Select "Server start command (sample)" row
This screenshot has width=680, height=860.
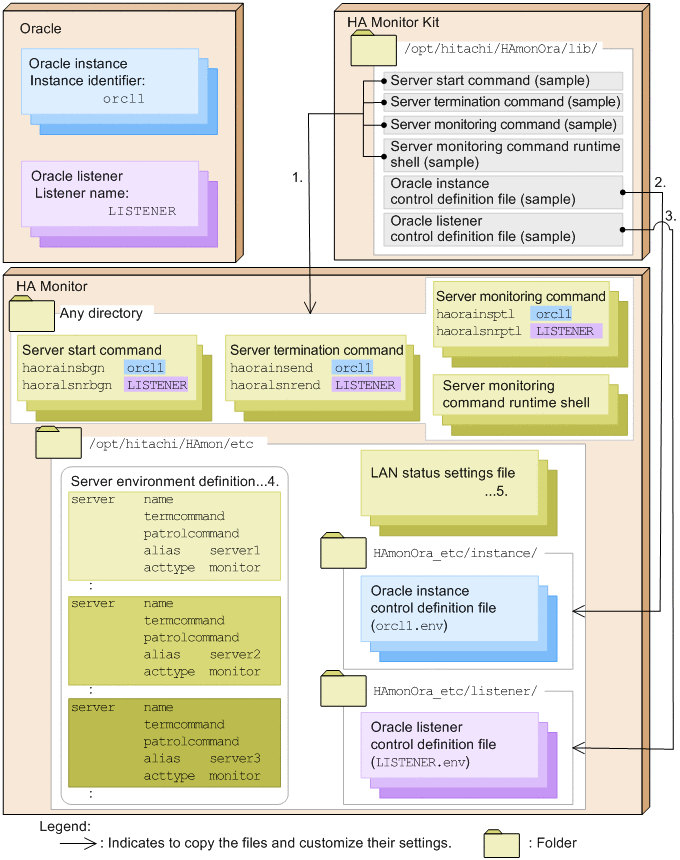click(503, 81)
